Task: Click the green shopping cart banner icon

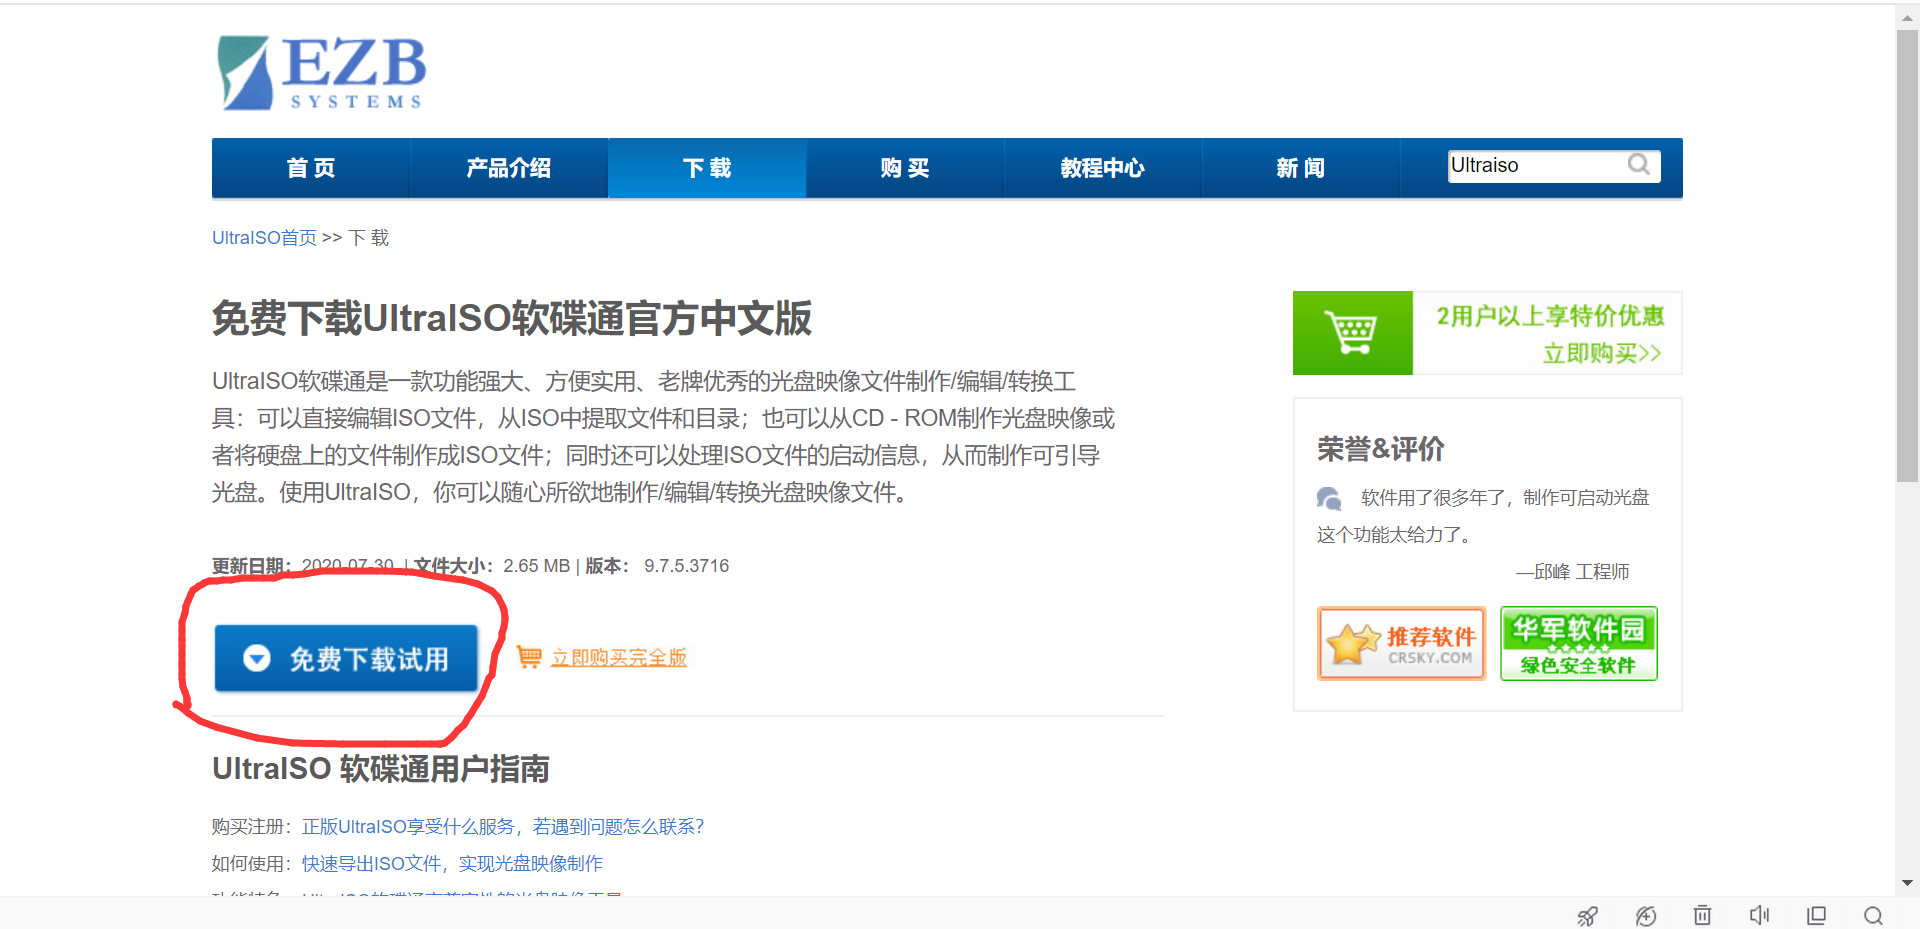Action: click(x=1353, y=333)
